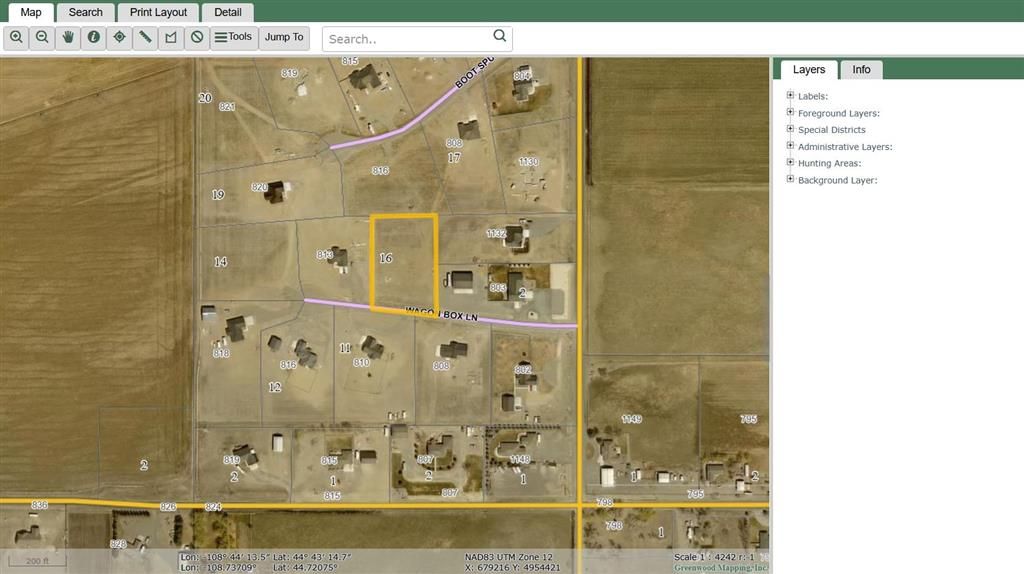Click the magnifier icon in search box
1024x574 pixels.
[x=500, y=38]
